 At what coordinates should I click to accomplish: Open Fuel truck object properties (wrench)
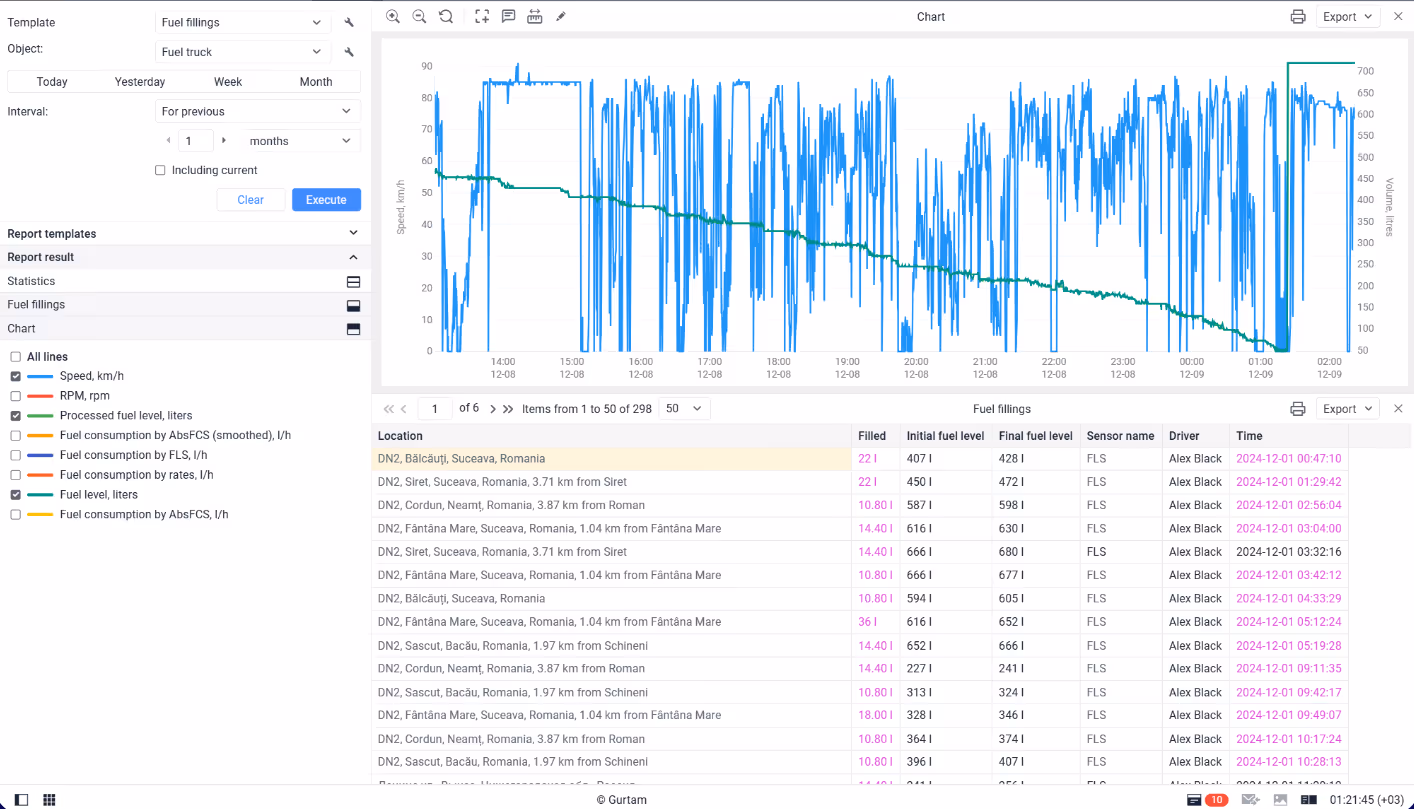pyautogui.click(x=349, y=52)
